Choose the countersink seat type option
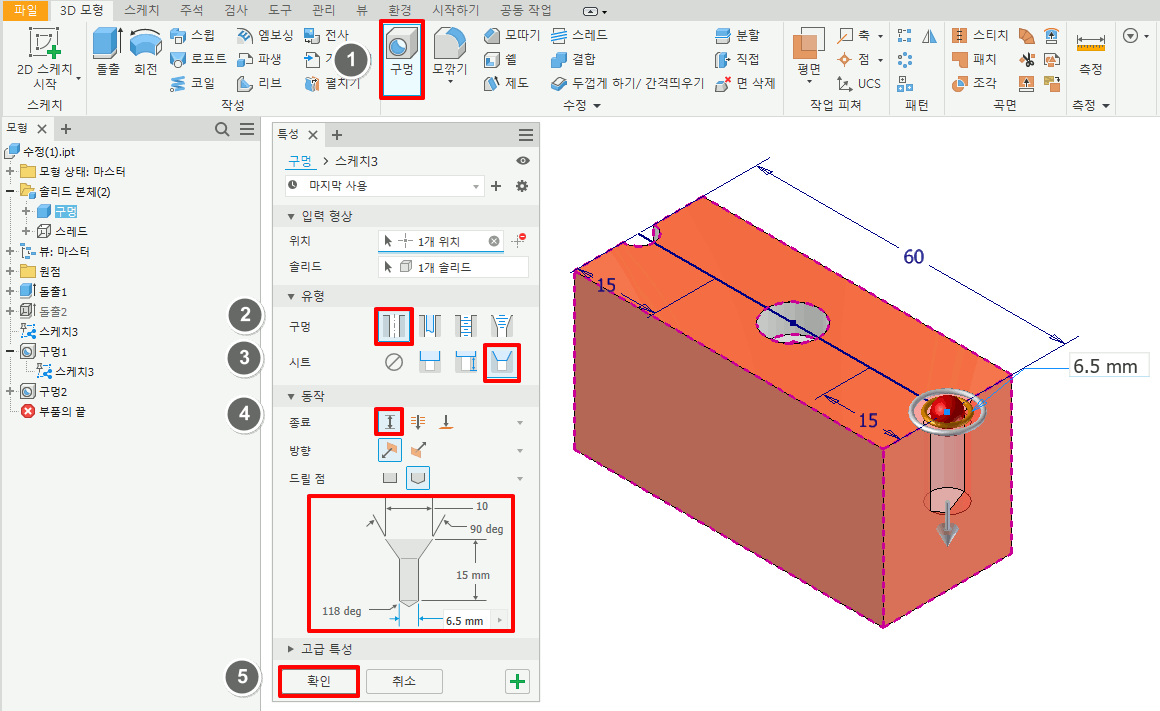This screenshot has height=711, width=1160. 500,362
